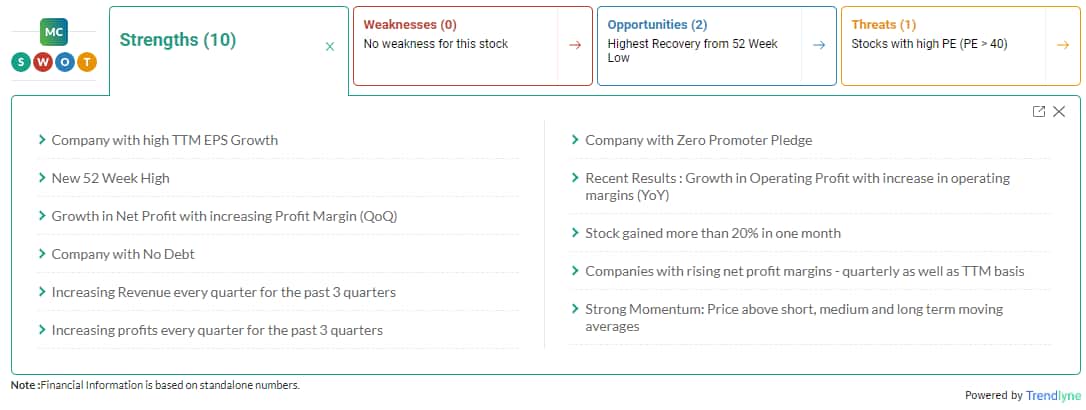Switch to the Weaknesses (0) tab

410,25
